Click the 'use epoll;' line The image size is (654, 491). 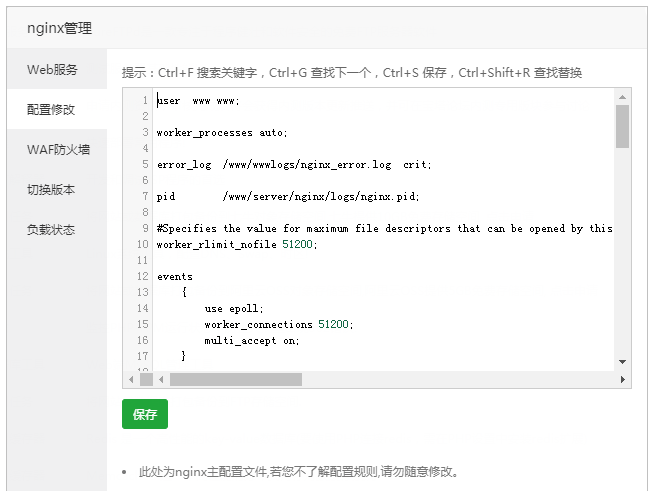click(x=234, y=309)
